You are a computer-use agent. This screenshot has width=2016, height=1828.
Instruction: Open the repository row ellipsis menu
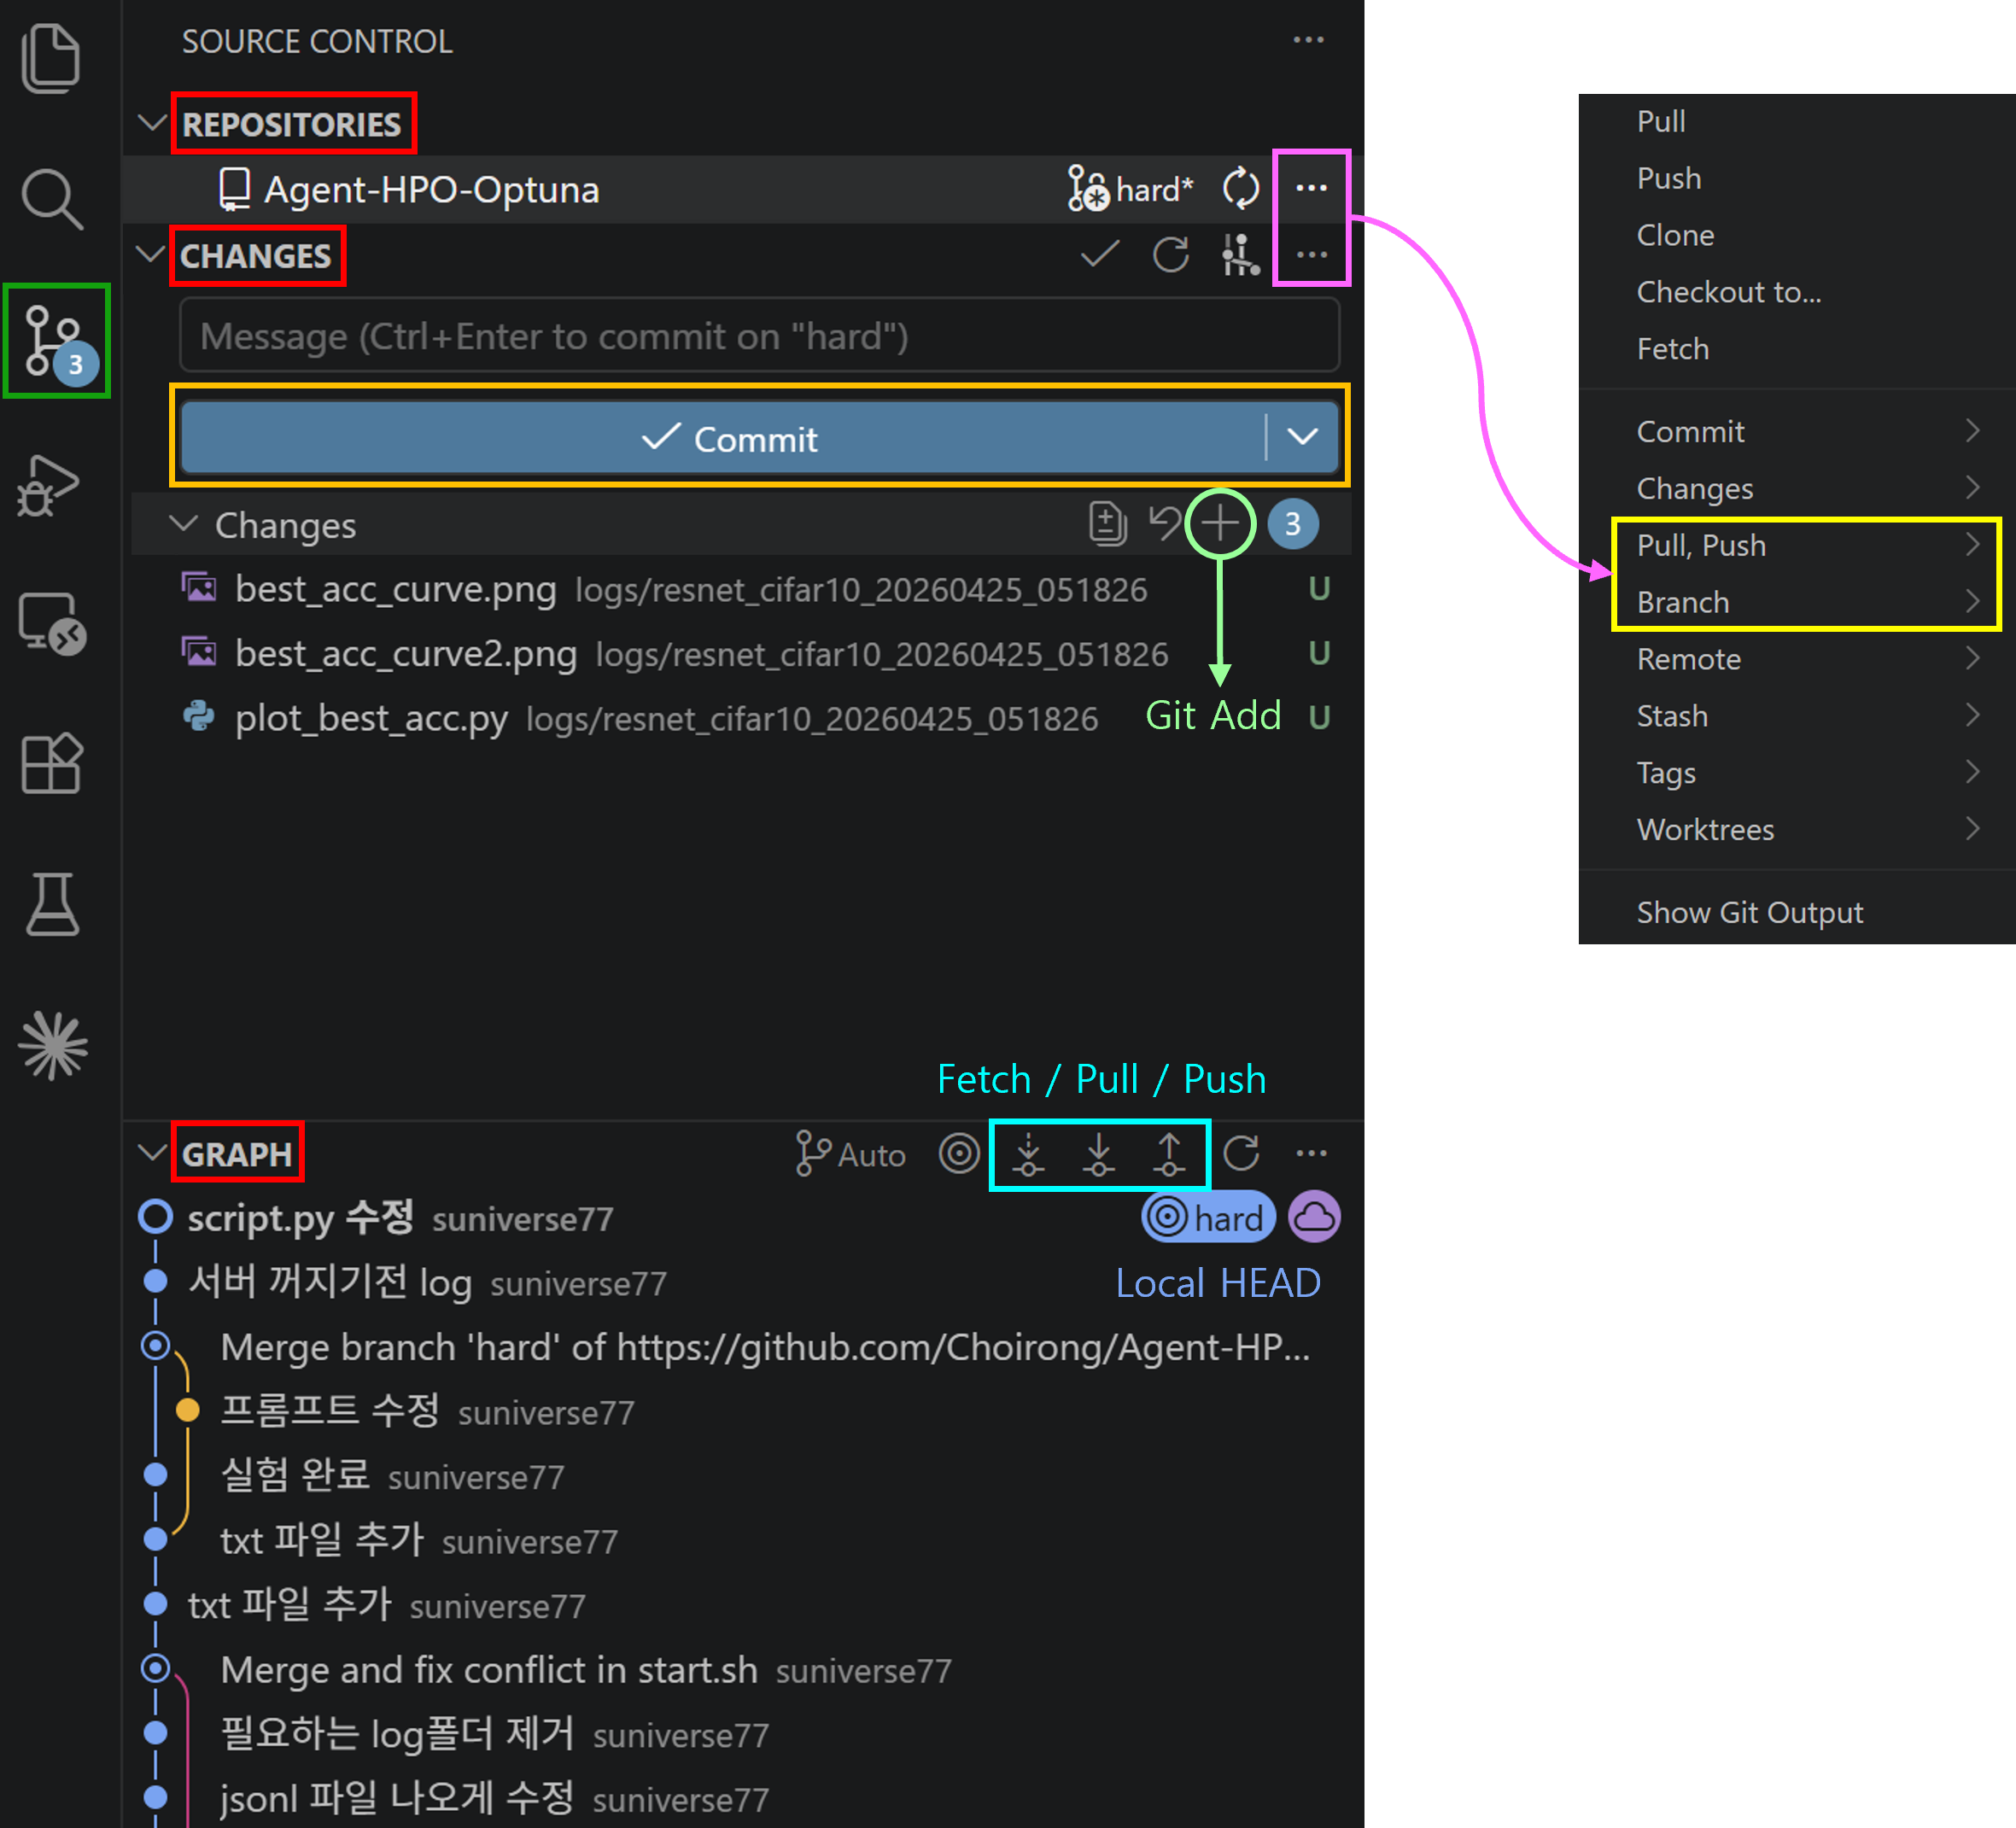(1311, 188)
